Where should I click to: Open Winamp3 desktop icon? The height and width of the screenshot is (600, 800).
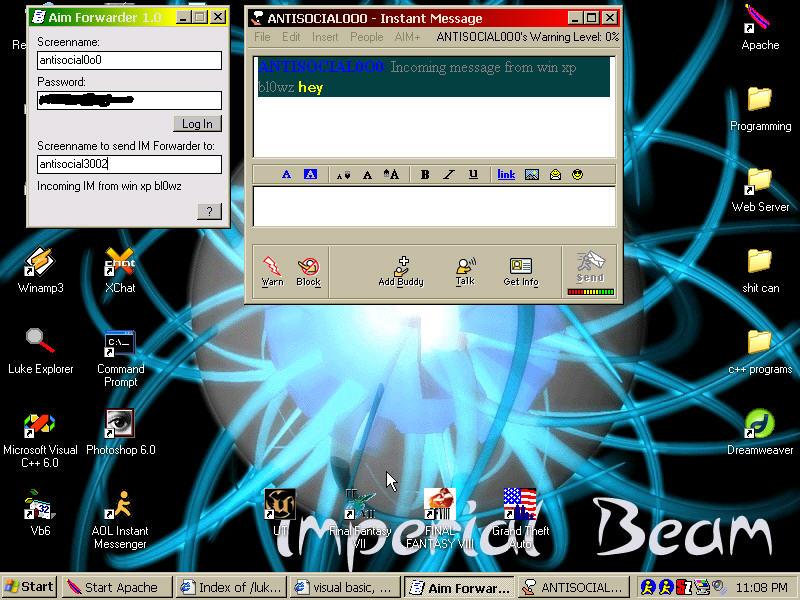click(40, 270)
